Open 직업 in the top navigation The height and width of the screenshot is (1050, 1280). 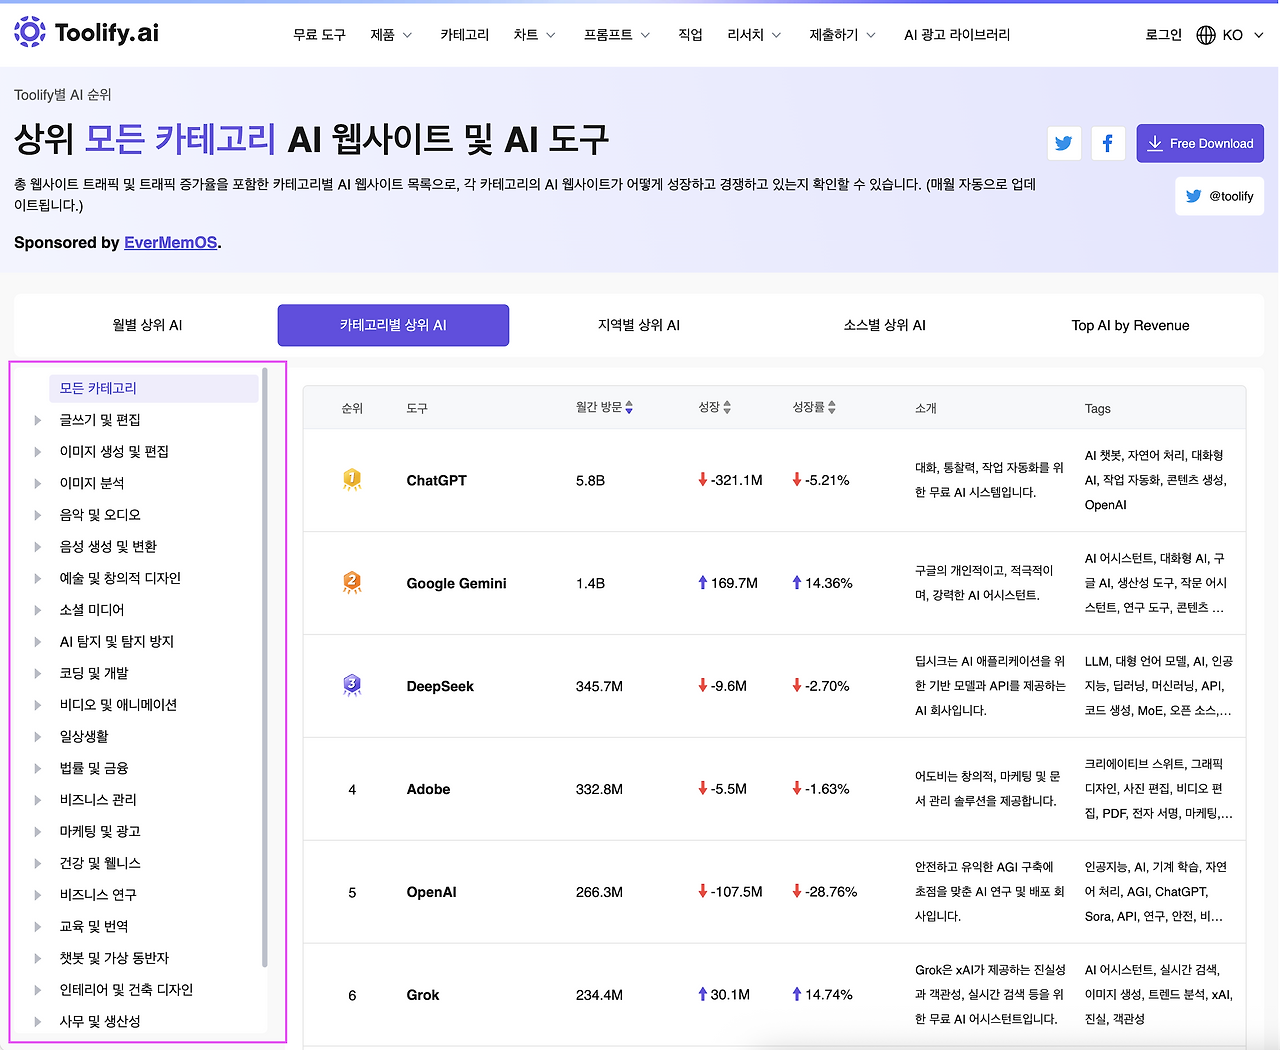[x=690, y=35]
